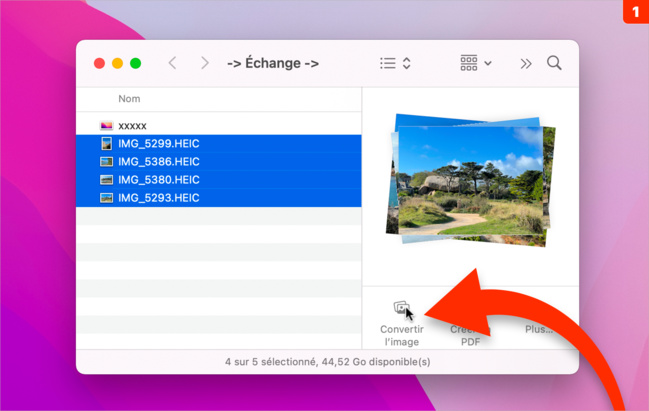The height and width of the screenshot is (411, 649).
Task: Select the file IMG_5380.HEIC
Action: click(158, 180)
